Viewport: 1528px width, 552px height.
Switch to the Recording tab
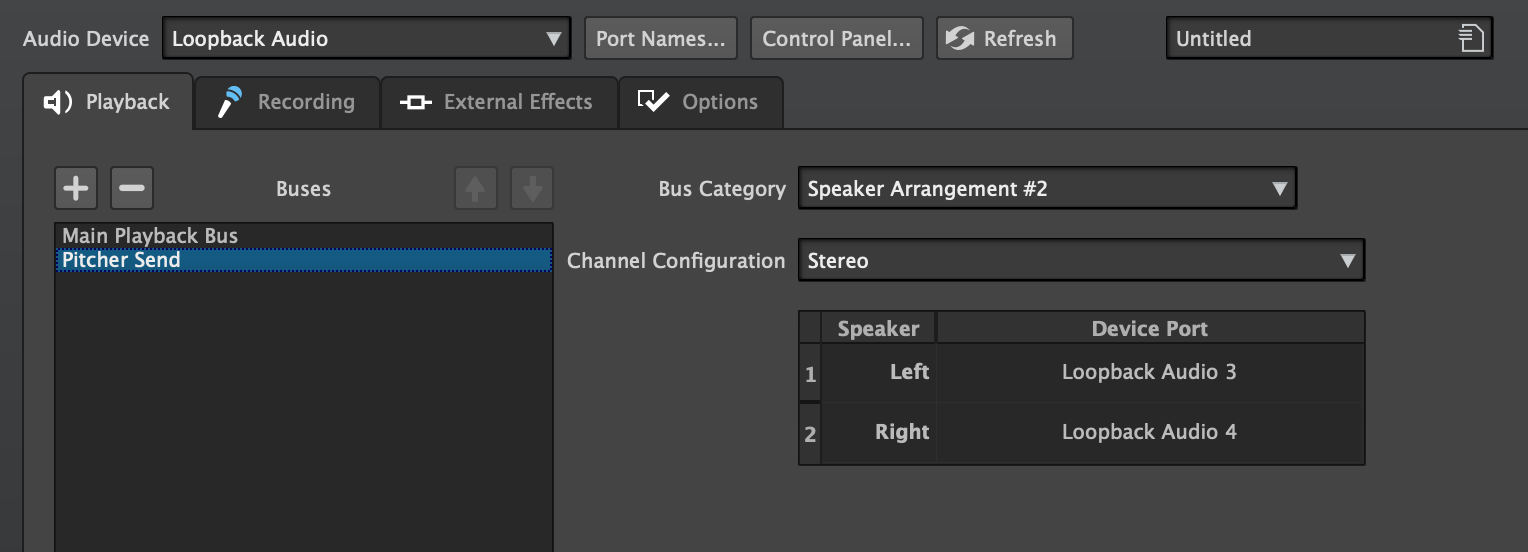point(287,102)
